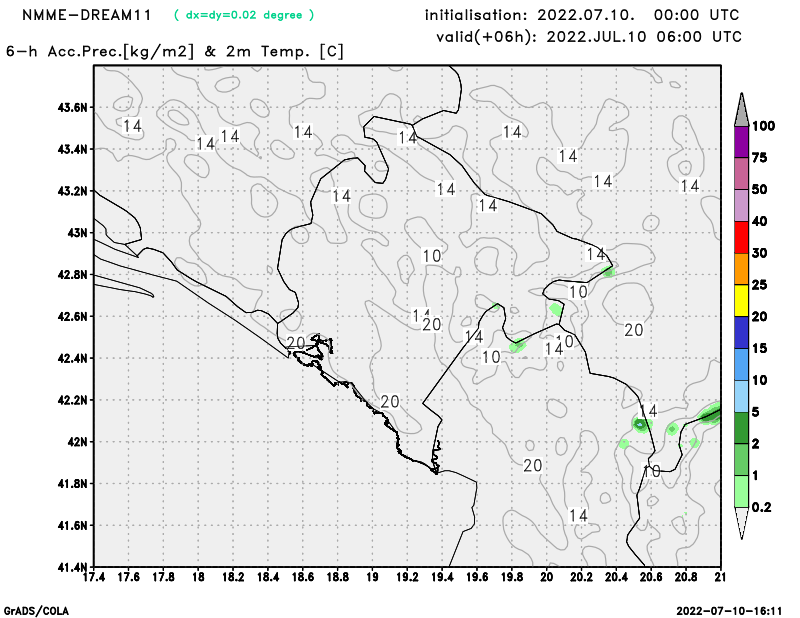Click the 20.8 longitude axis label
Screen dimensions: 800x618
pos(686,578)
